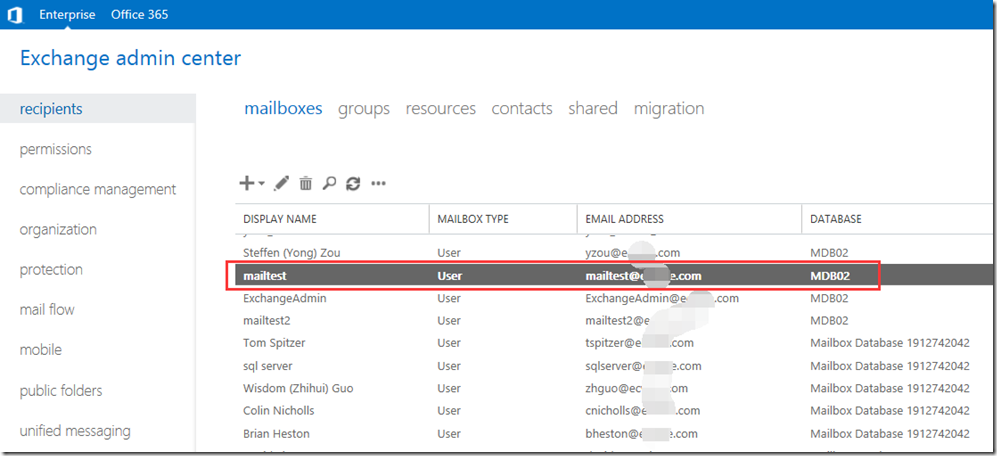Select the ExchangeAdmin mailbox row
Viewport: 997px width, 456px height.
click(613, 298)
